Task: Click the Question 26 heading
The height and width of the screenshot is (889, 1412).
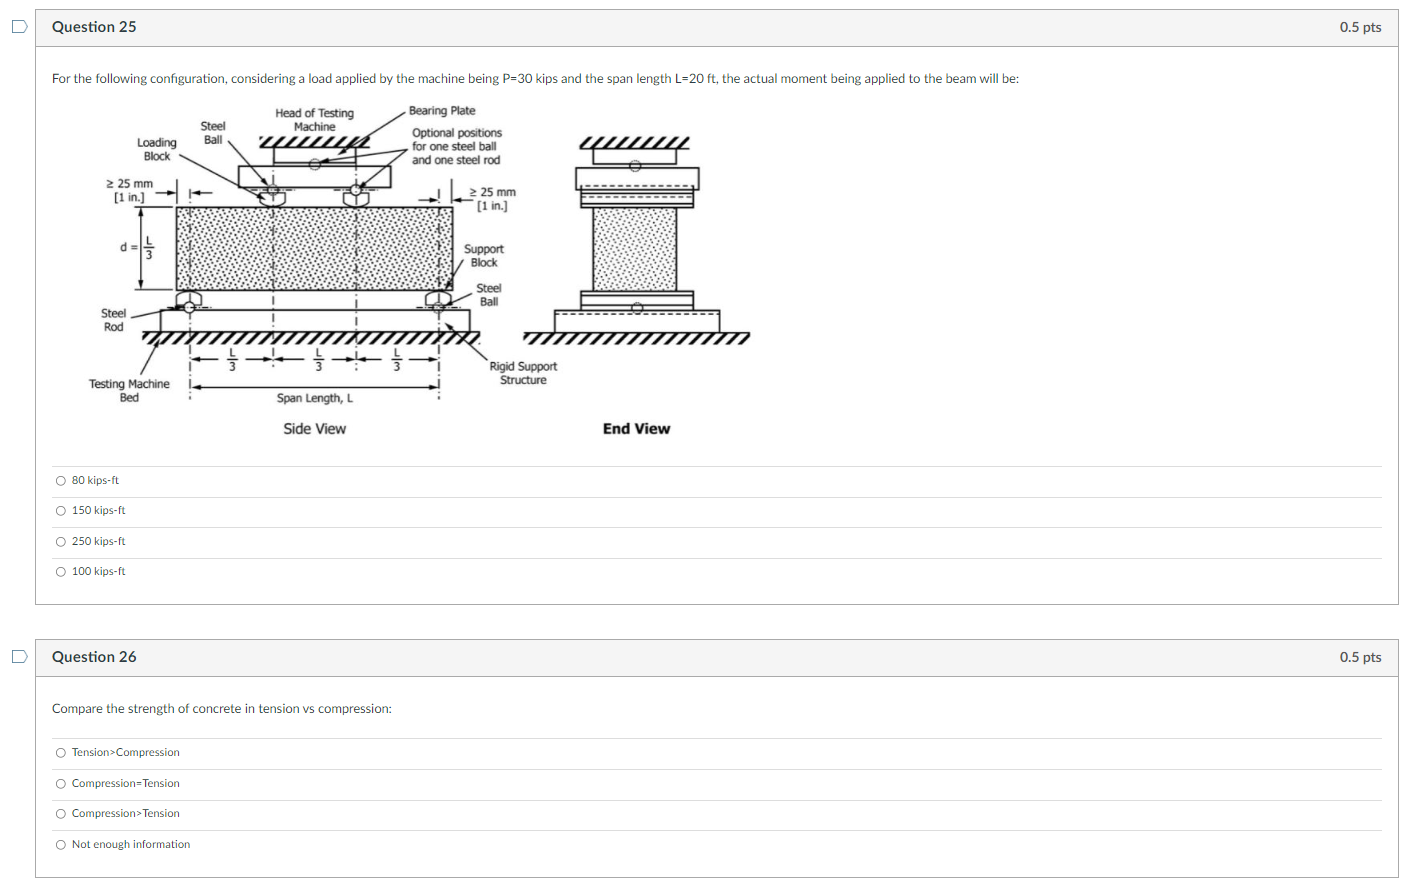Action: (x=94, y=657)
